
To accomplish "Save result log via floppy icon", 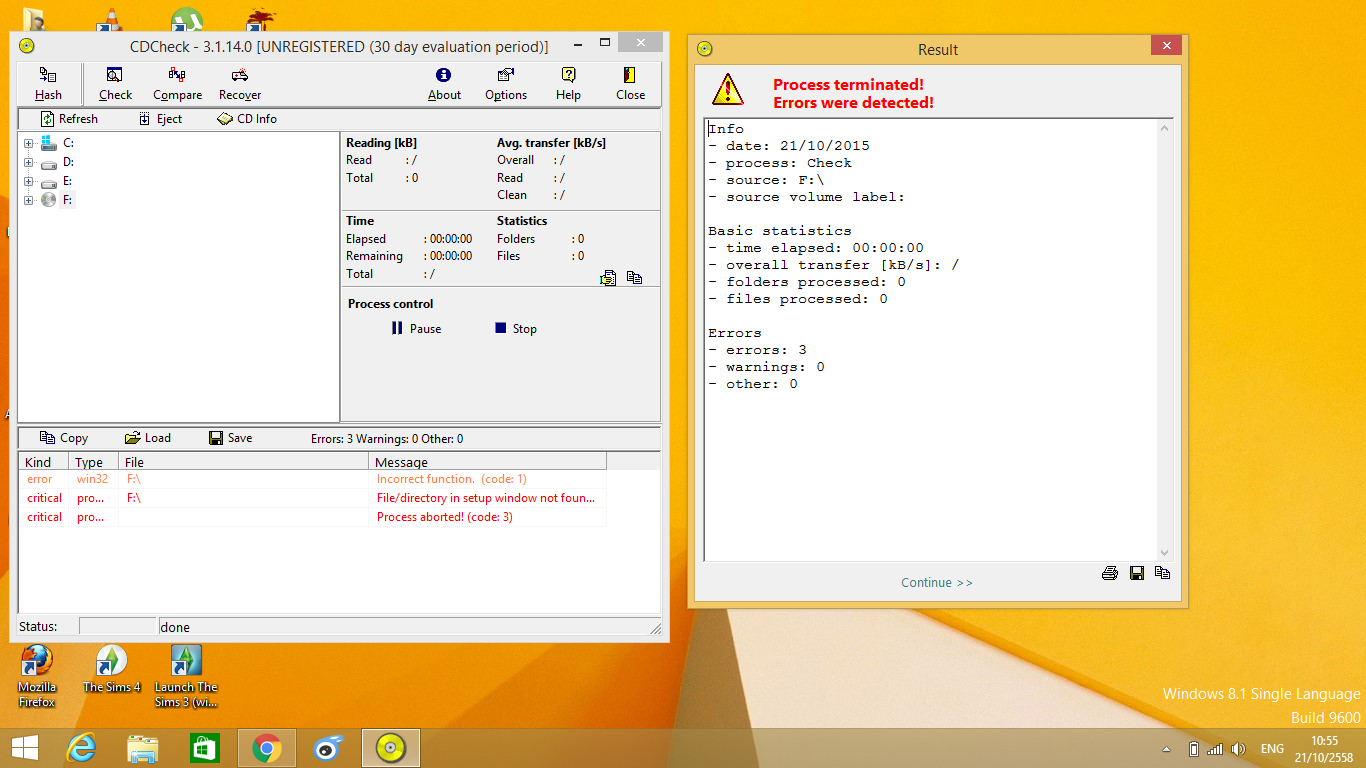I will coord(1136,573).
